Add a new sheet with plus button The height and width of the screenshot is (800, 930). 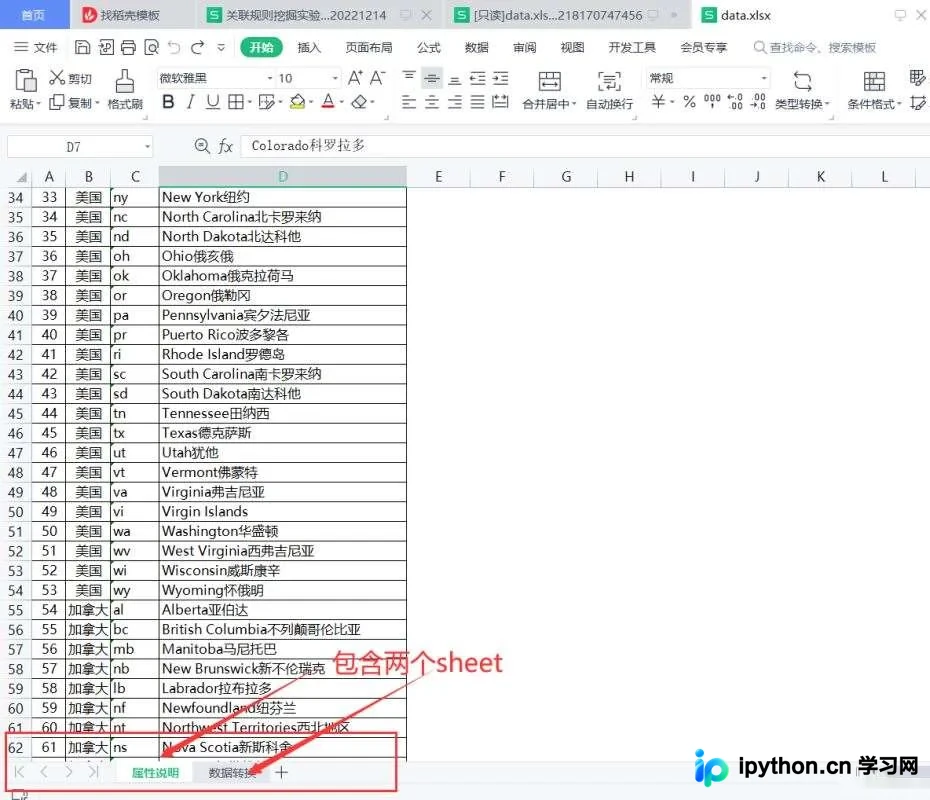coord(282,773)
